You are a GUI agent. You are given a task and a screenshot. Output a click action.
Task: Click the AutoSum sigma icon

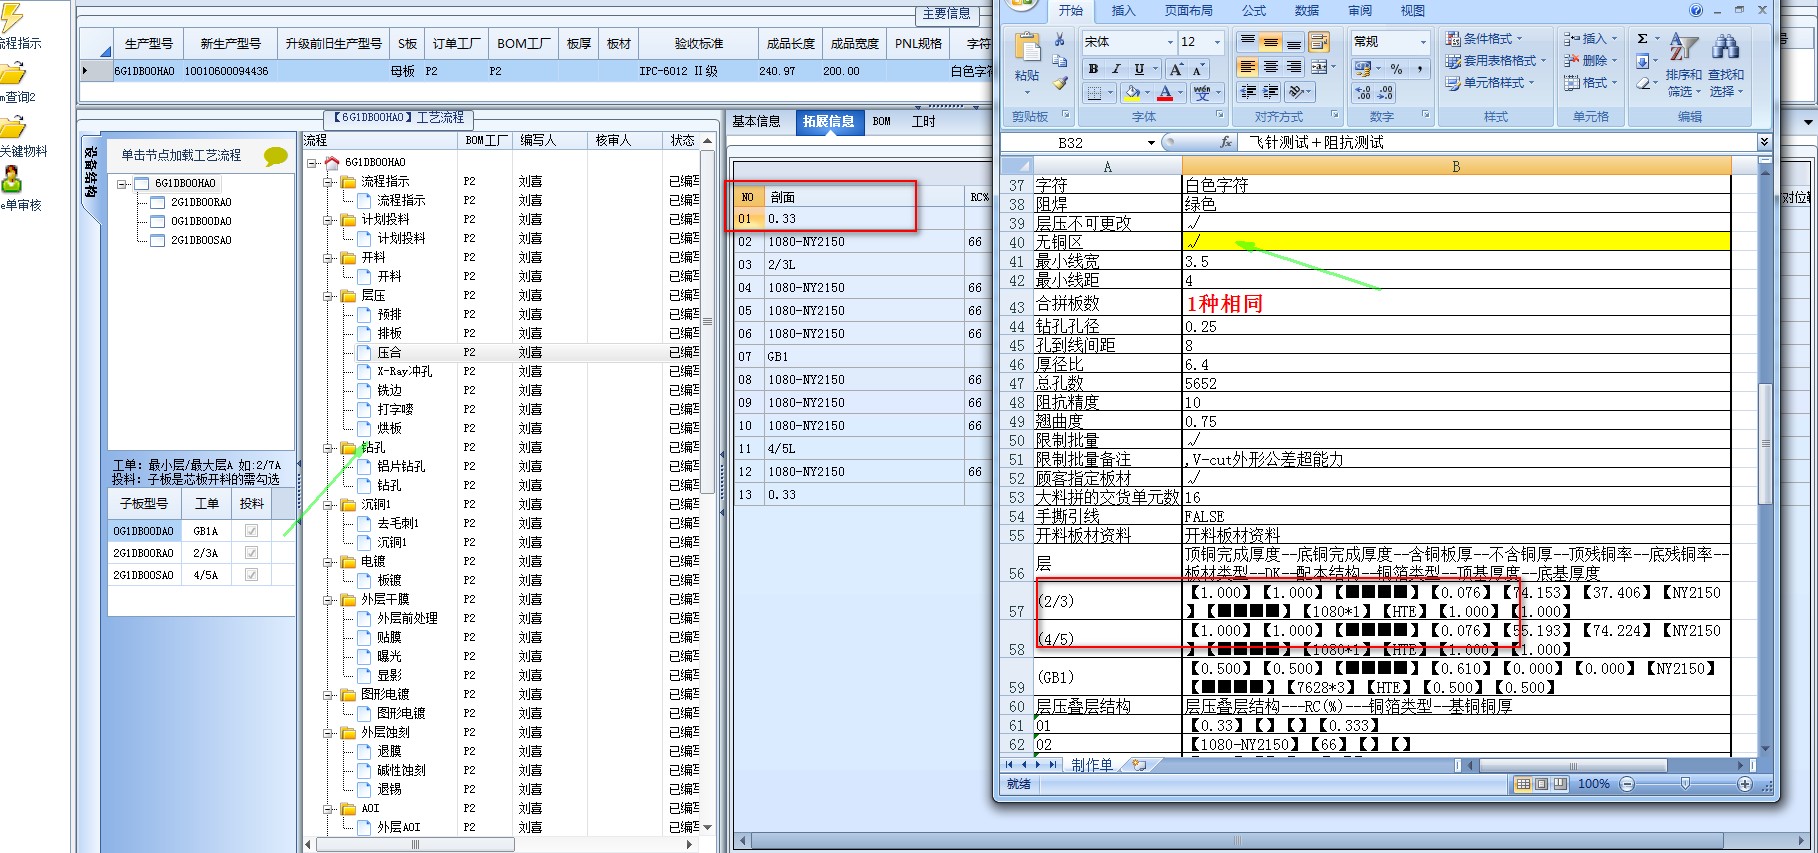(x=1642, y=39)
